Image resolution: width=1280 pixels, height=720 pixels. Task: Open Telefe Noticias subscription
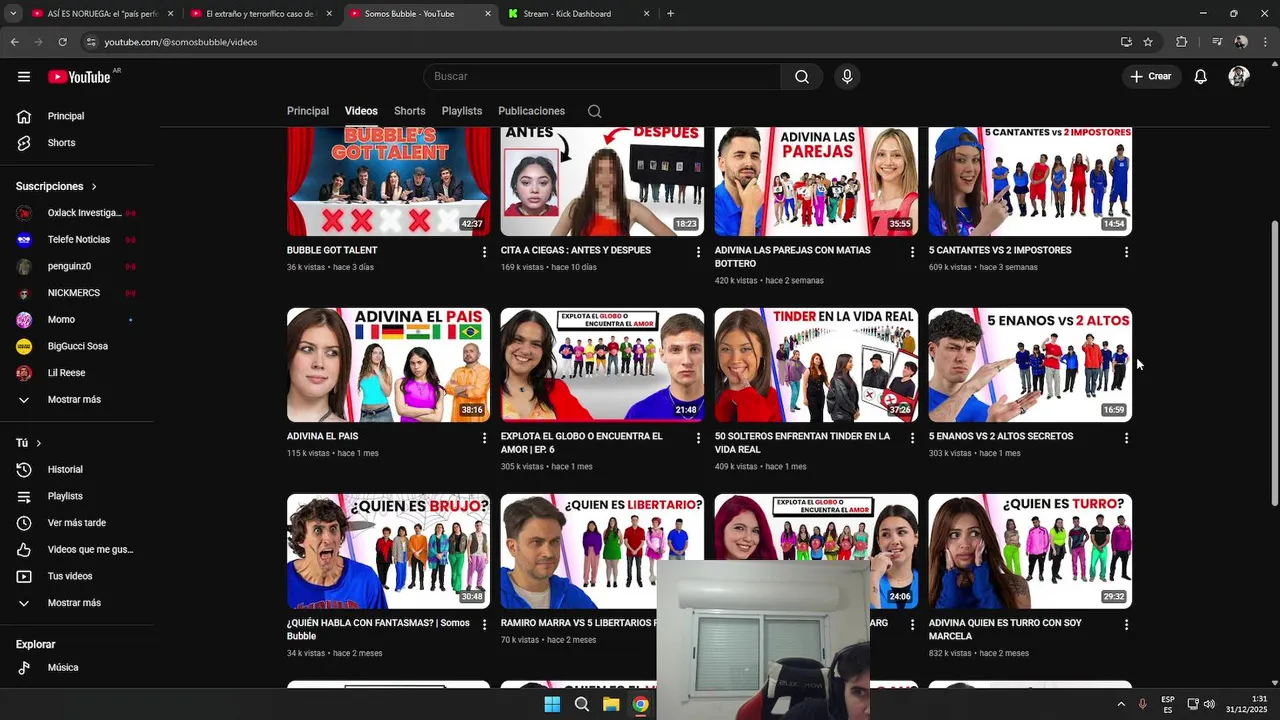pyautogui.click(x=80, y=240)
